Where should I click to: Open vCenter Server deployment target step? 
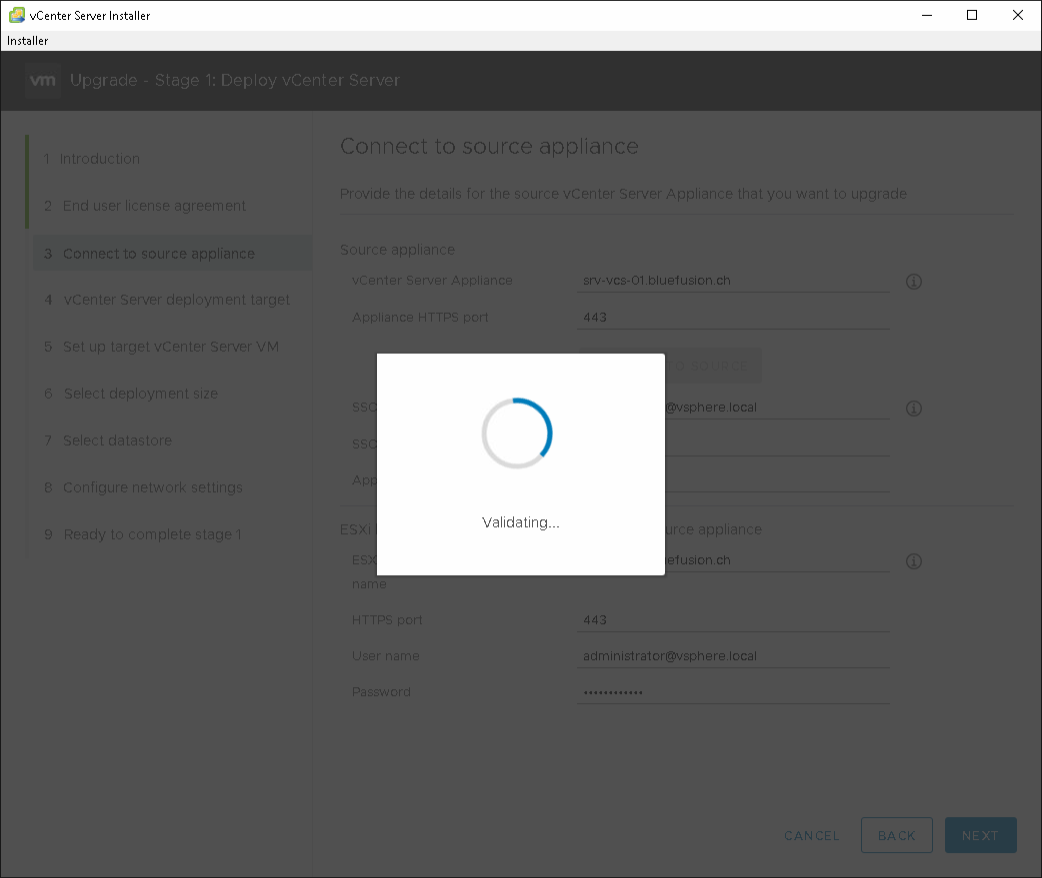pos(176,300)
